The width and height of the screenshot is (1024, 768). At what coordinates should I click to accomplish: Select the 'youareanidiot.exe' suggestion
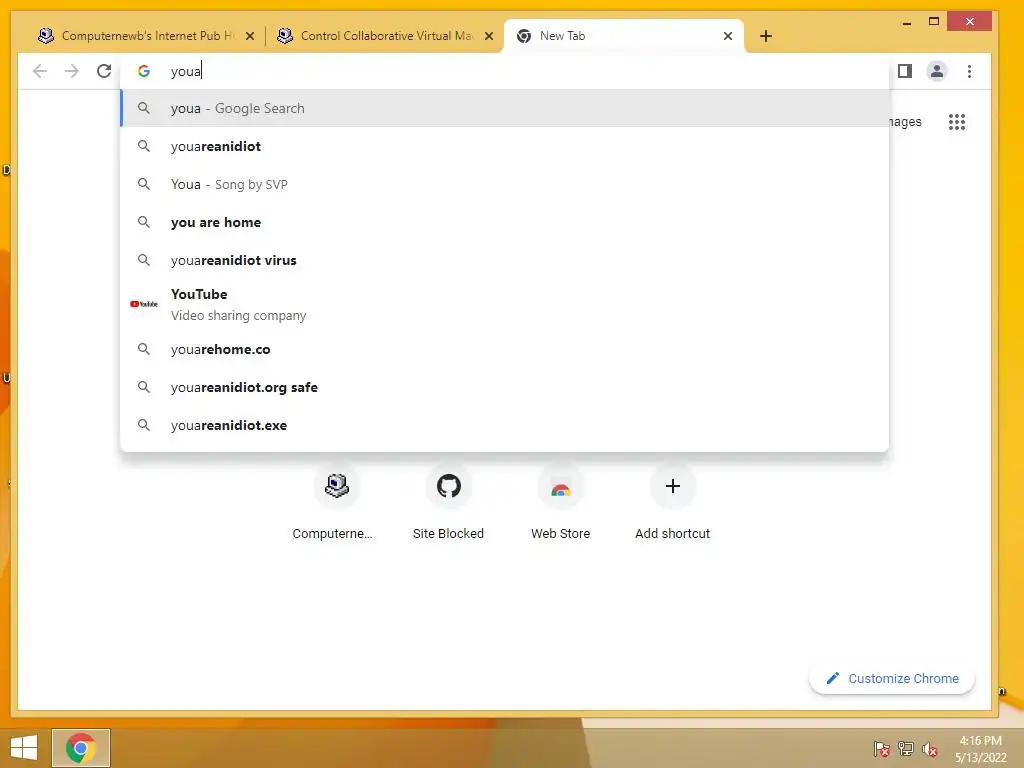coord(504,425)
